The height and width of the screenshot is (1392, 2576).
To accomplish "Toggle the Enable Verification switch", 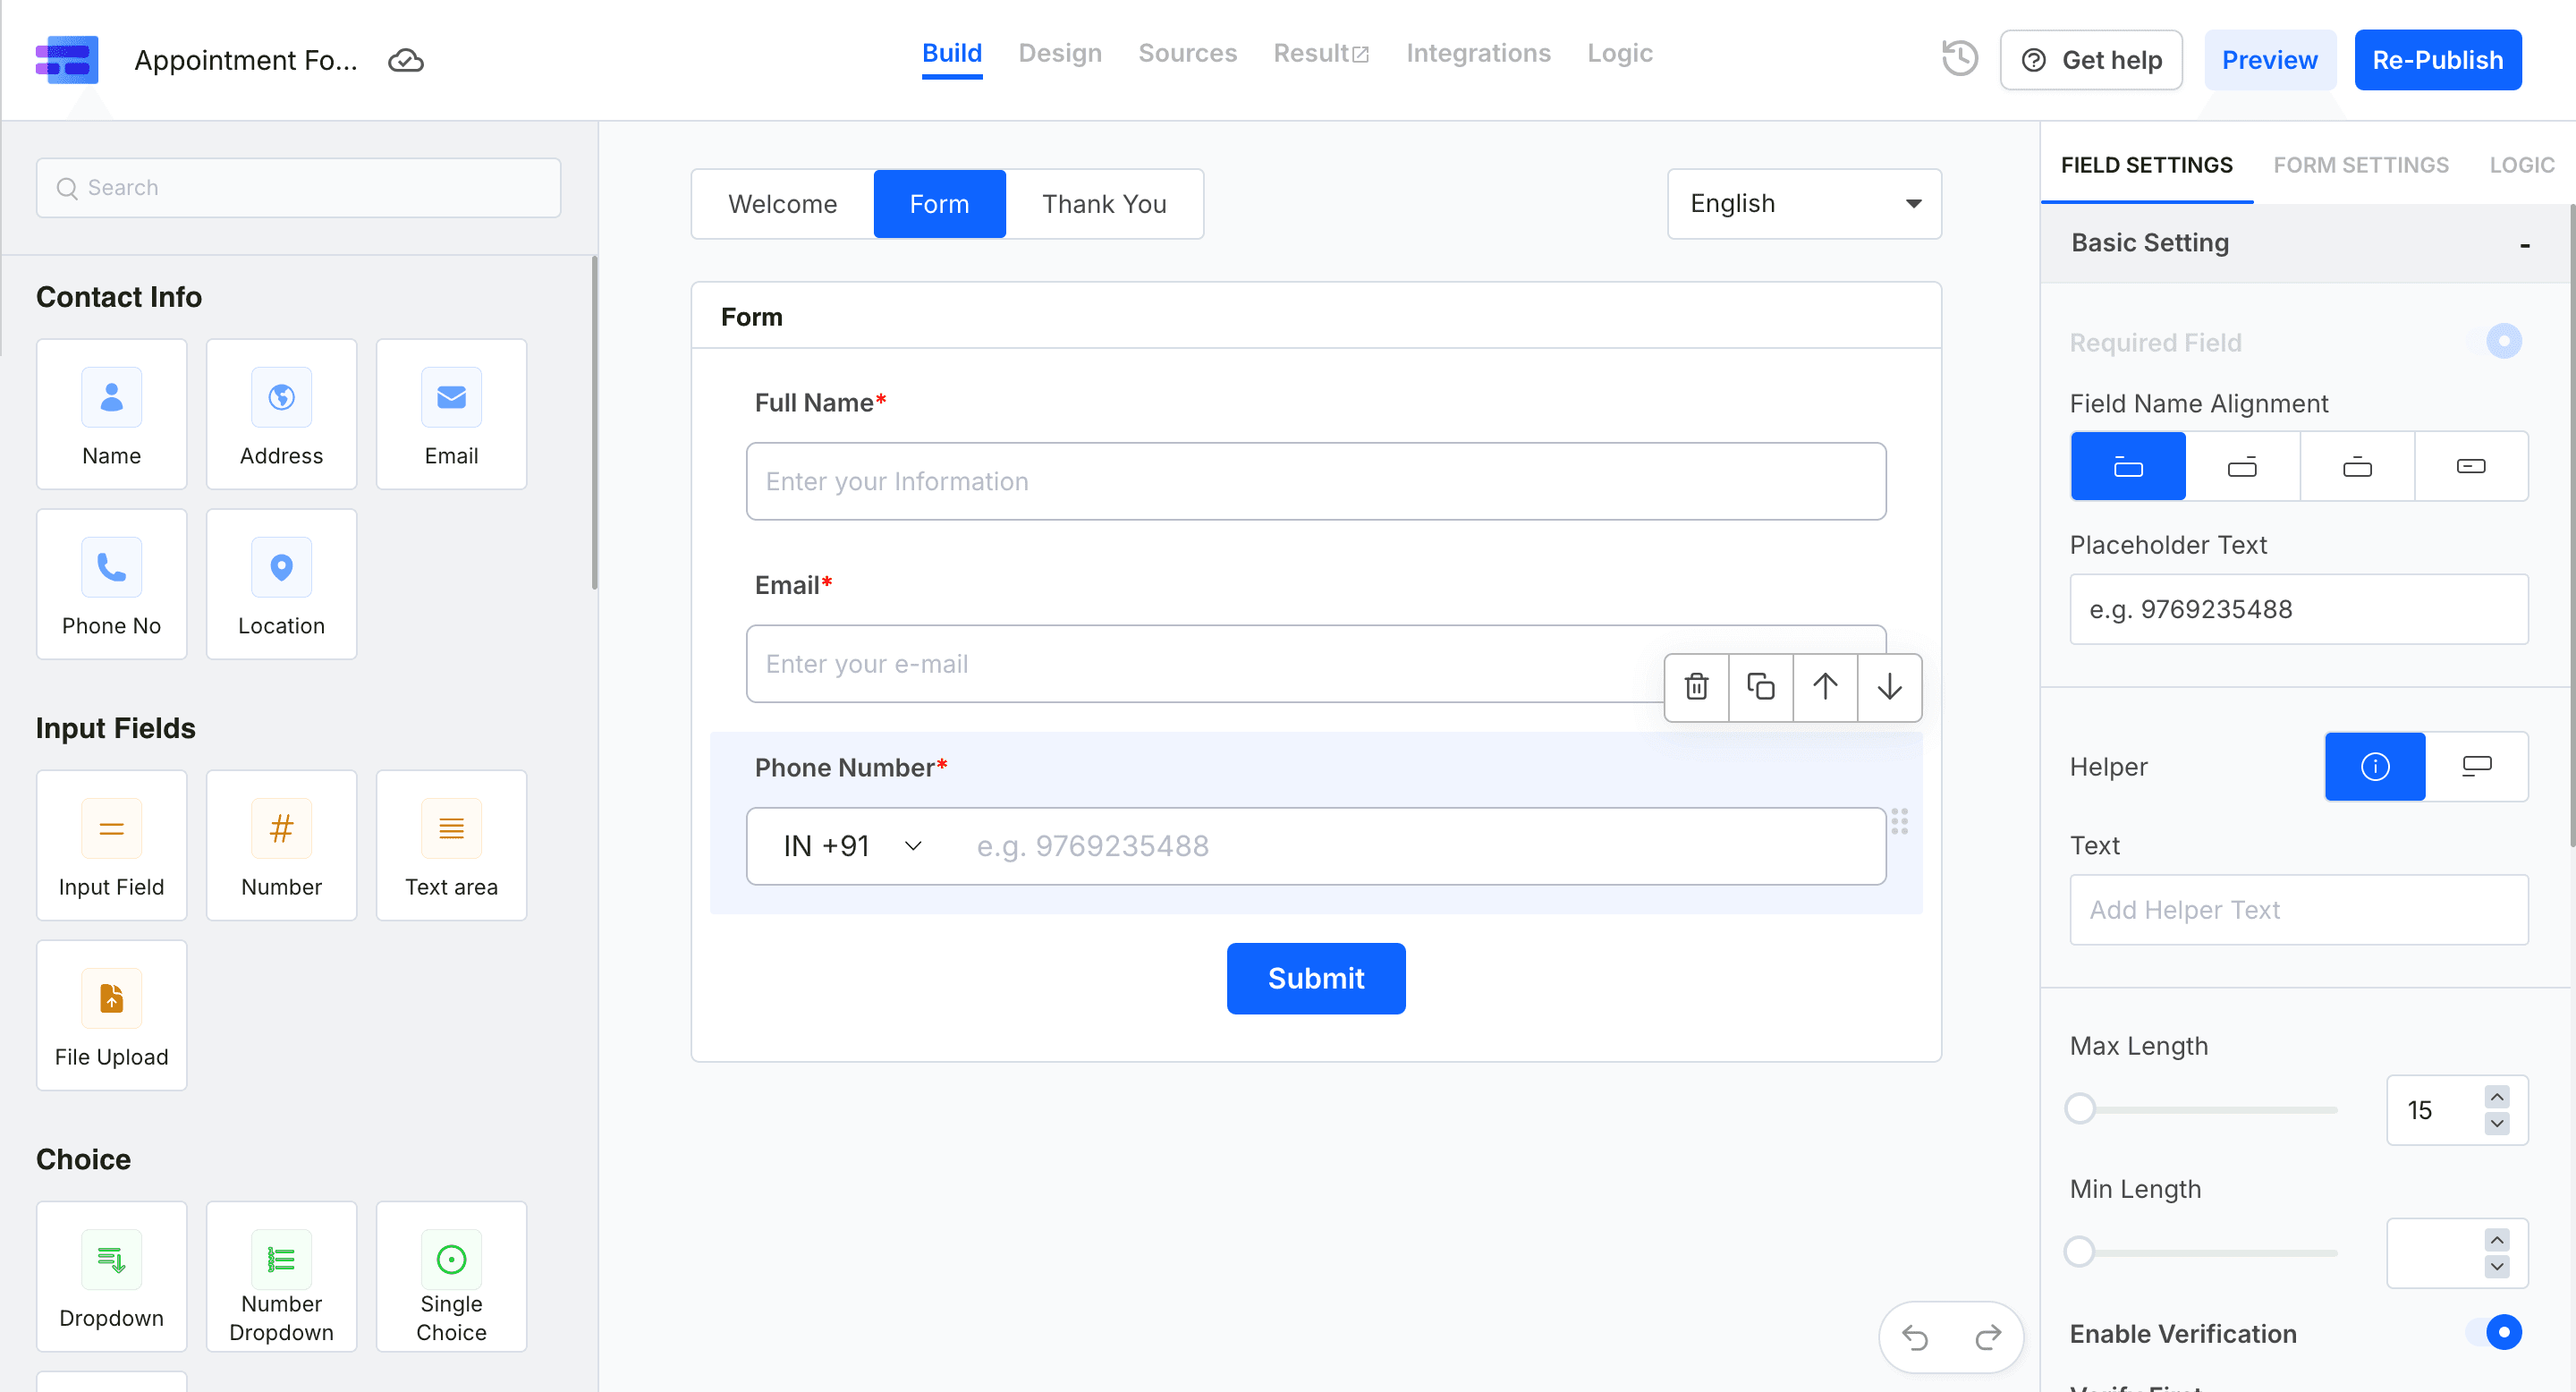I will [2495, 1332].
